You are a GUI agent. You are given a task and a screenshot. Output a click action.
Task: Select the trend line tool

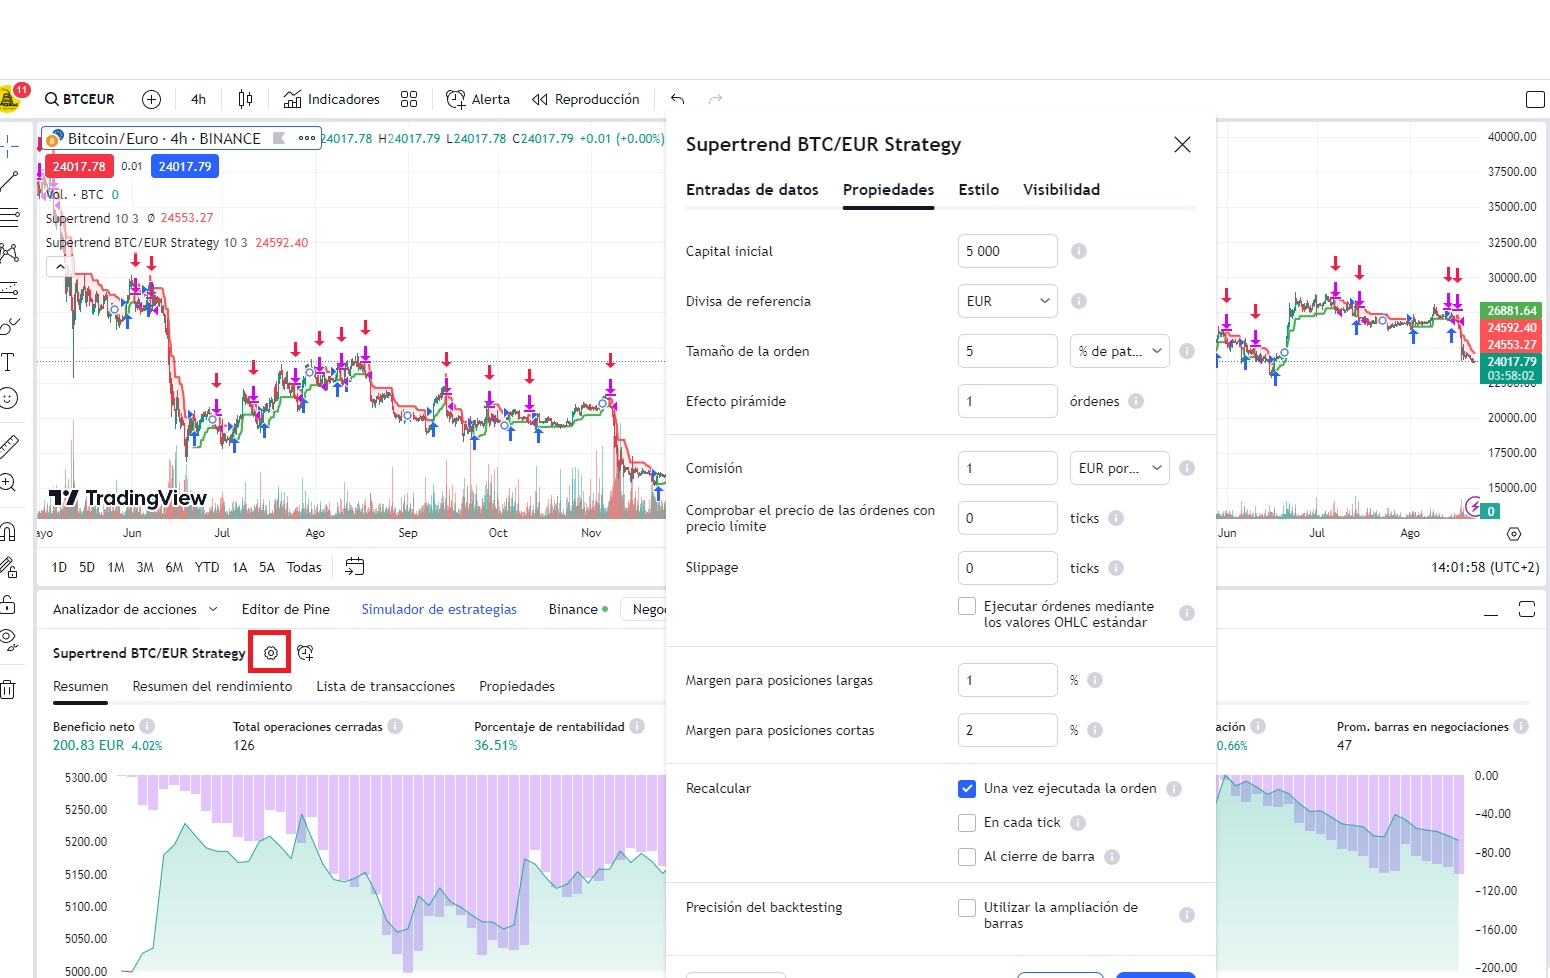pyautogui.click(x=10, y=182)
